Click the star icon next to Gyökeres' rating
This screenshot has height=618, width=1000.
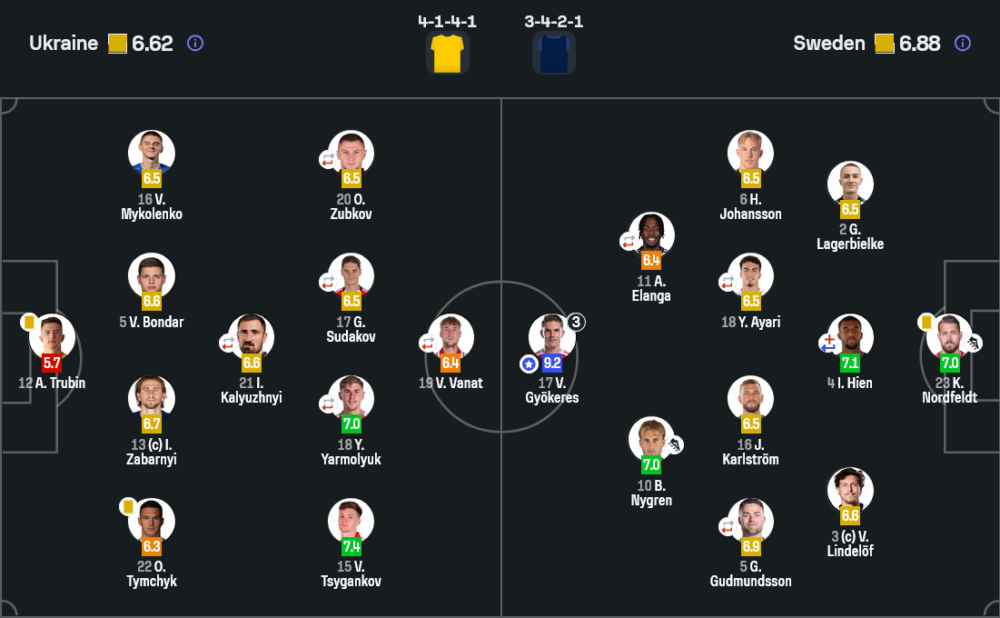click(x=528, y=364)
